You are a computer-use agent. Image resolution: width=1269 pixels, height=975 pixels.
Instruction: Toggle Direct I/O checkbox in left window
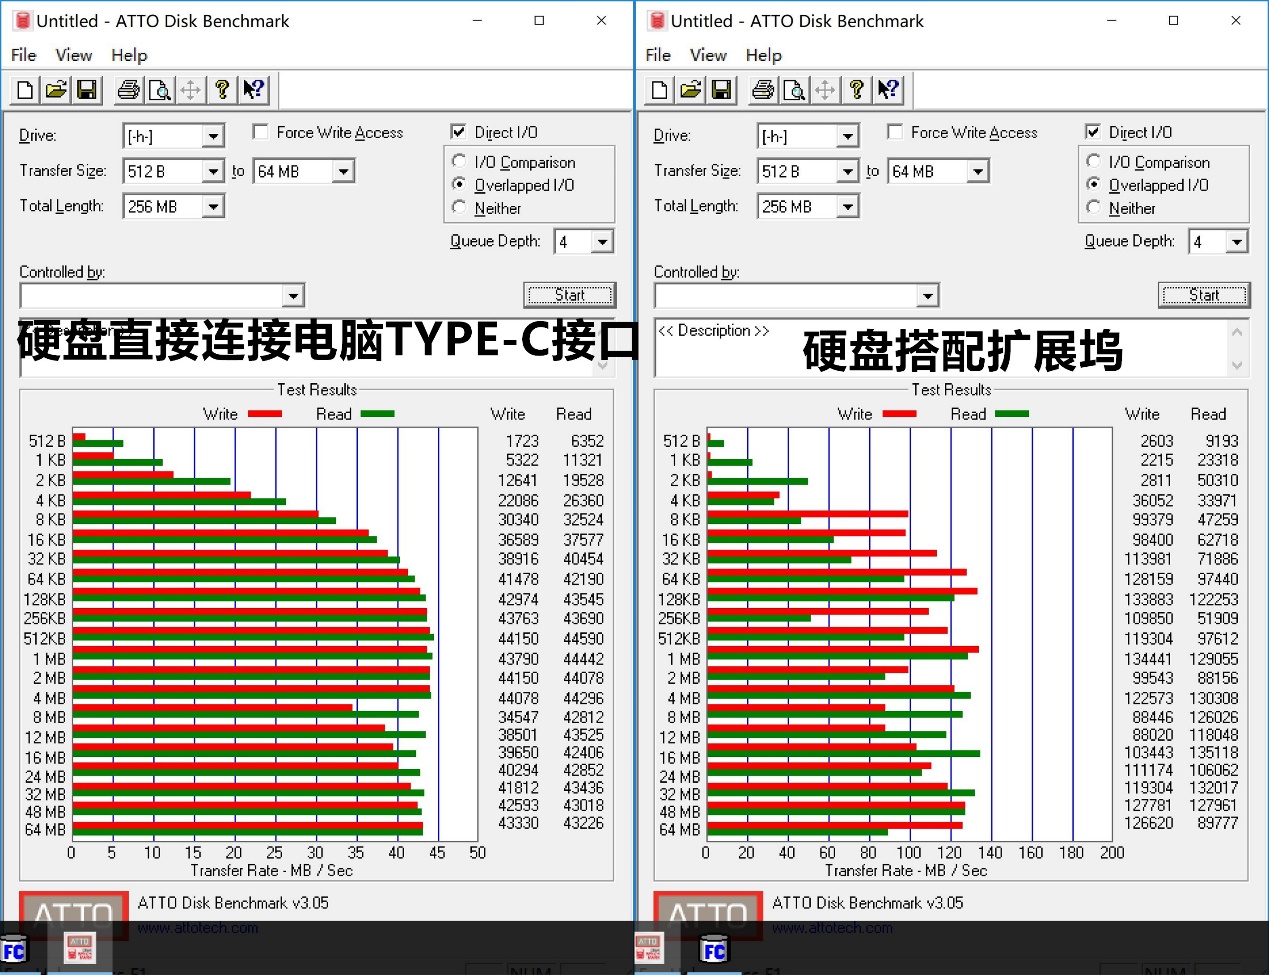pyautogui.click(x=458, y=132)
